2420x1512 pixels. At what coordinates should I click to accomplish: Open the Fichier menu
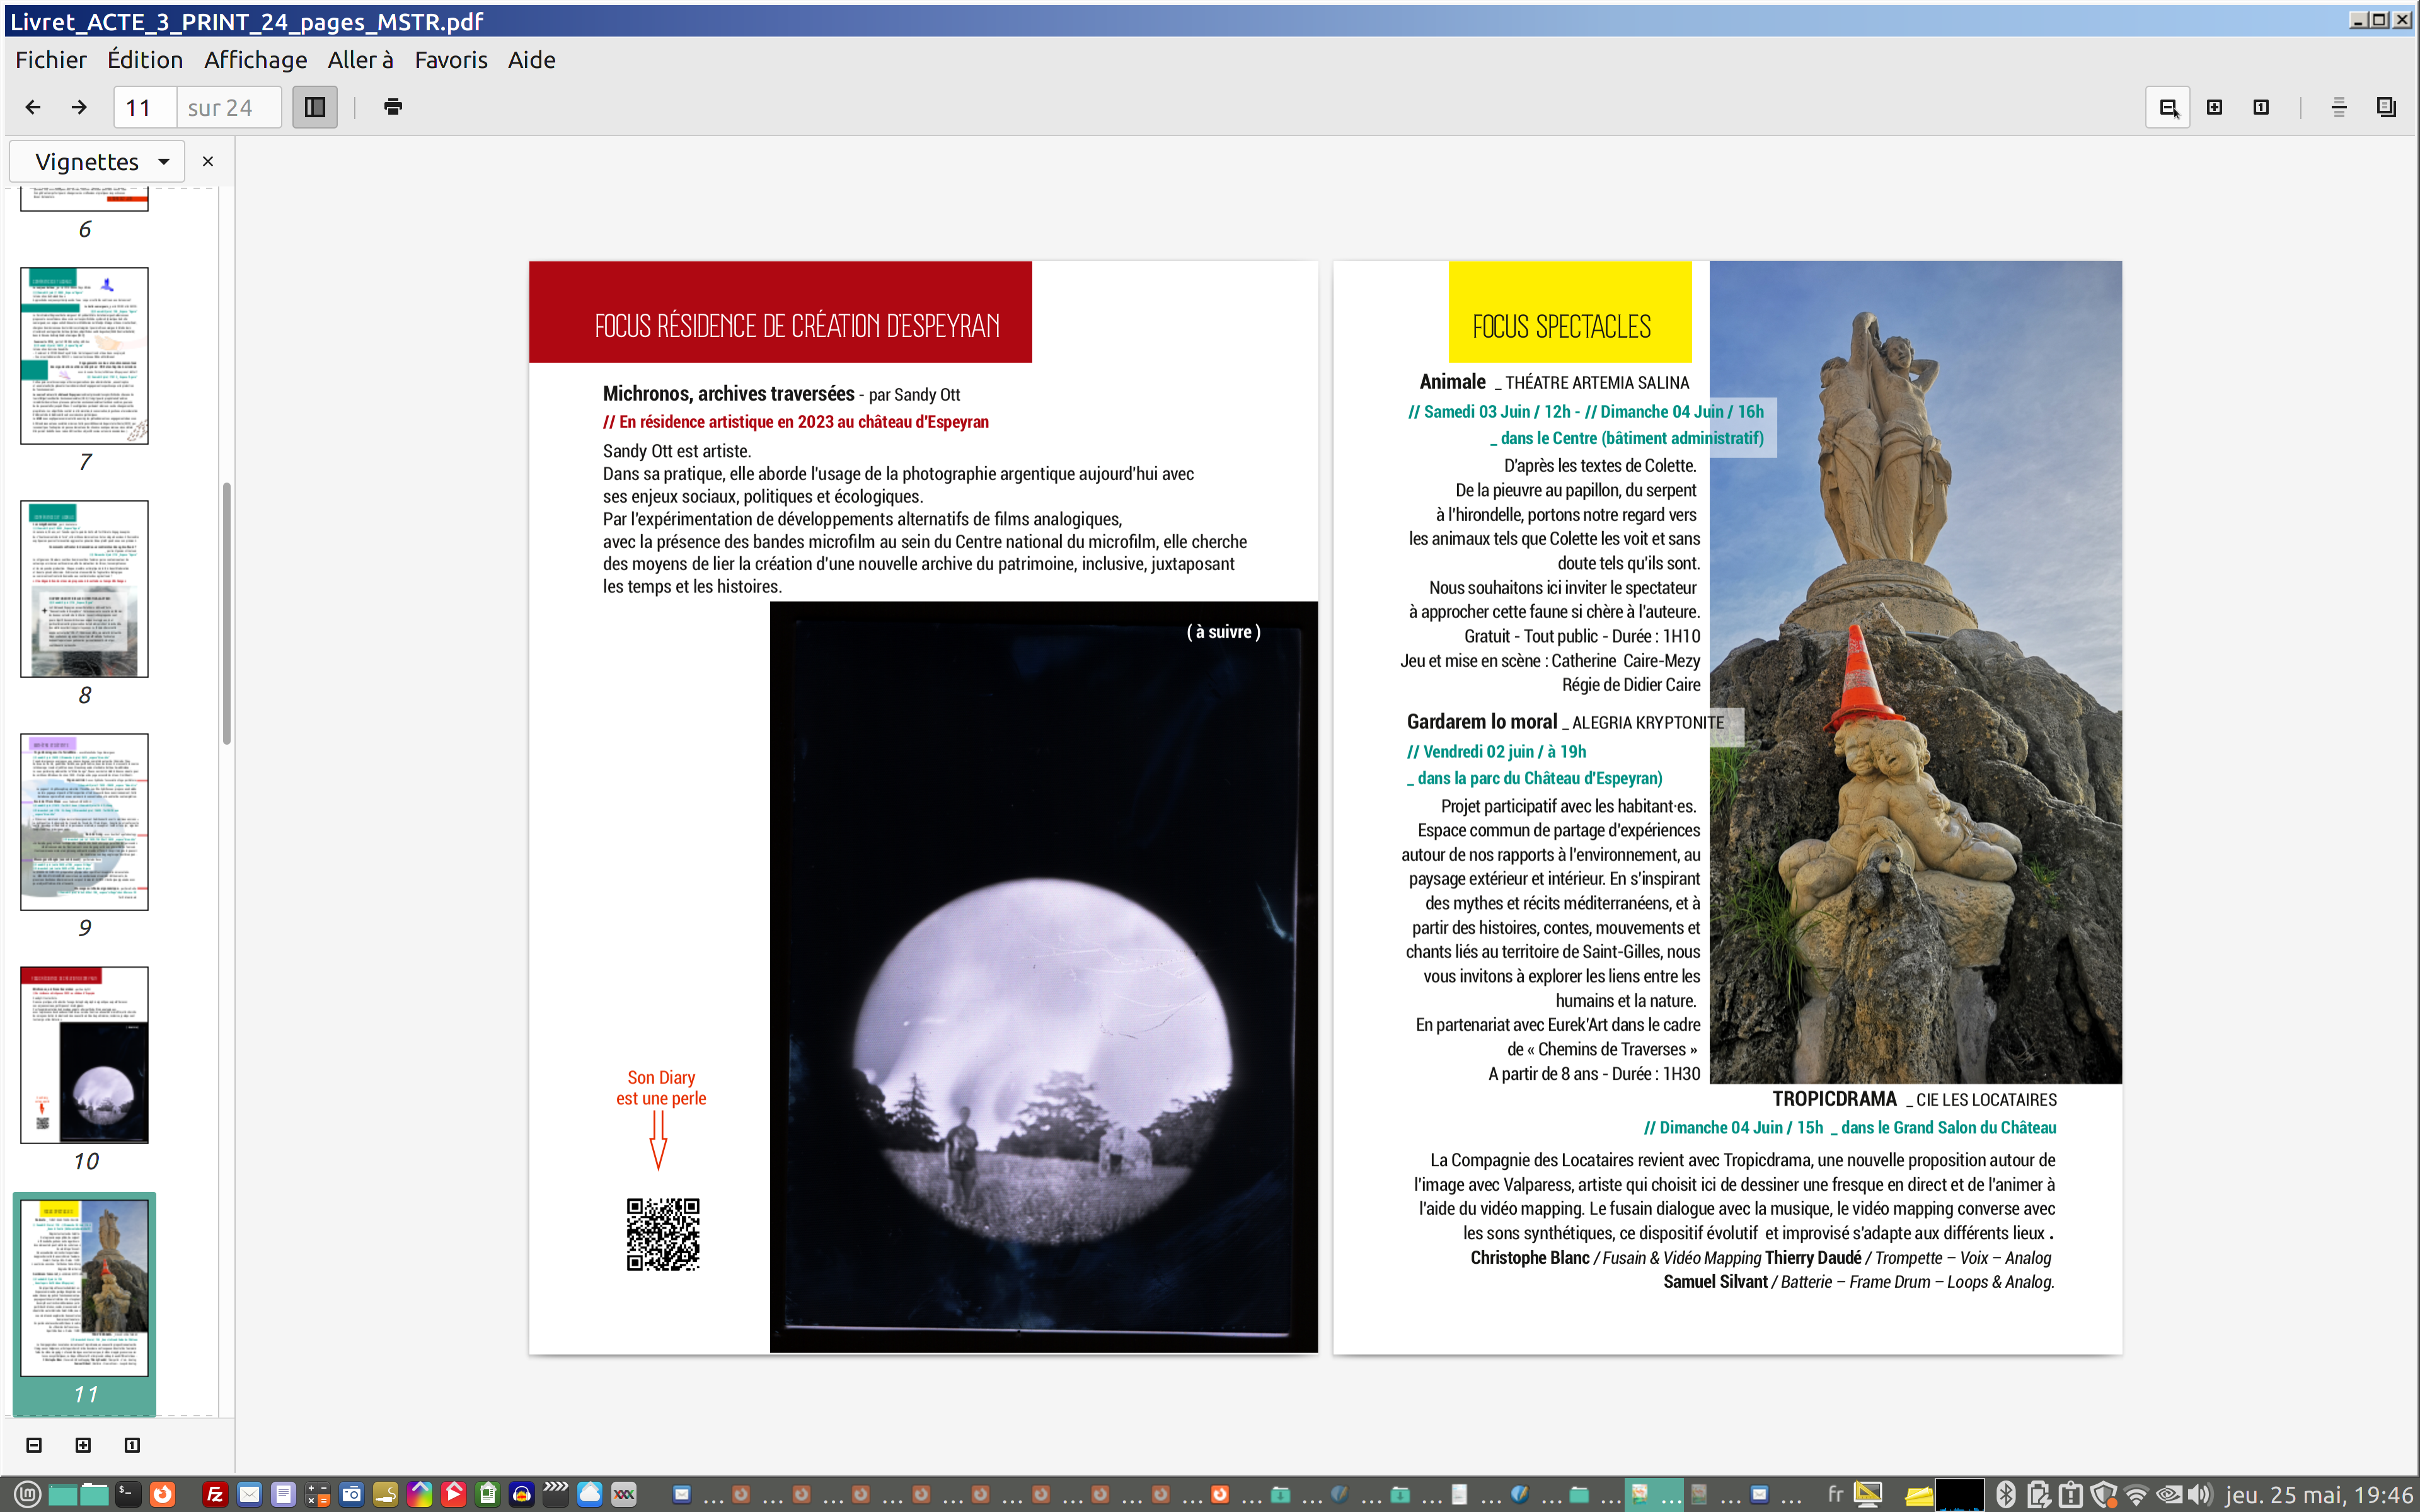51,60
